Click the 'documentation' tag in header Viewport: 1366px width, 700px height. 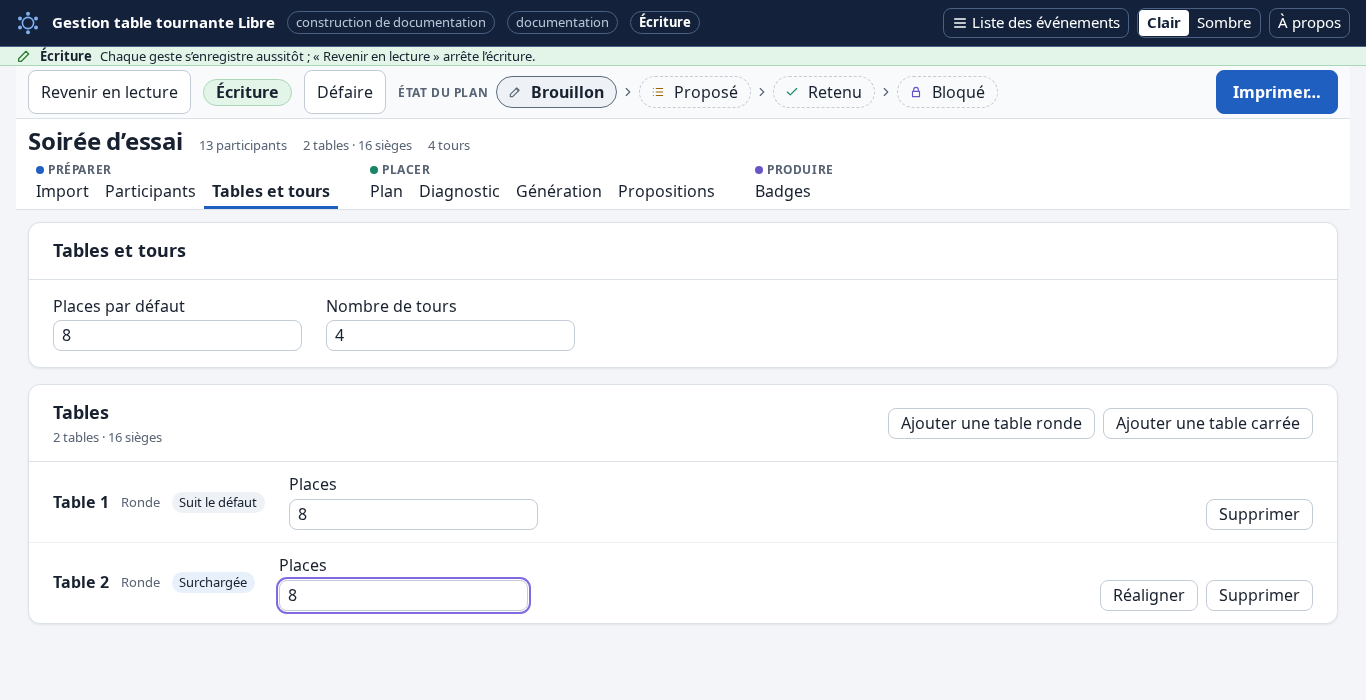562,22
